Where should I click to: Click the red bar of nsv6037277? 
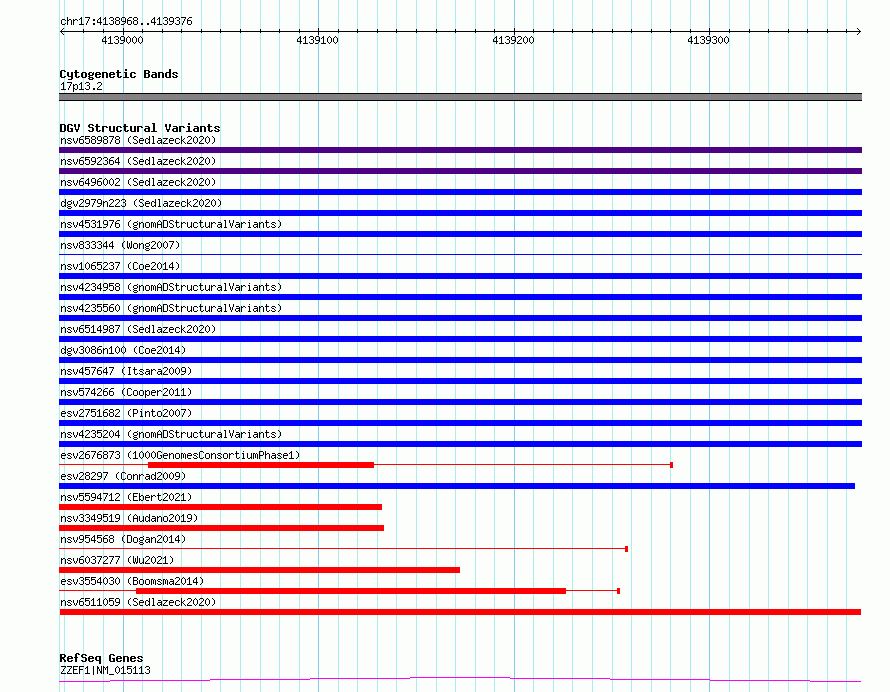click(x=259, y=570)
